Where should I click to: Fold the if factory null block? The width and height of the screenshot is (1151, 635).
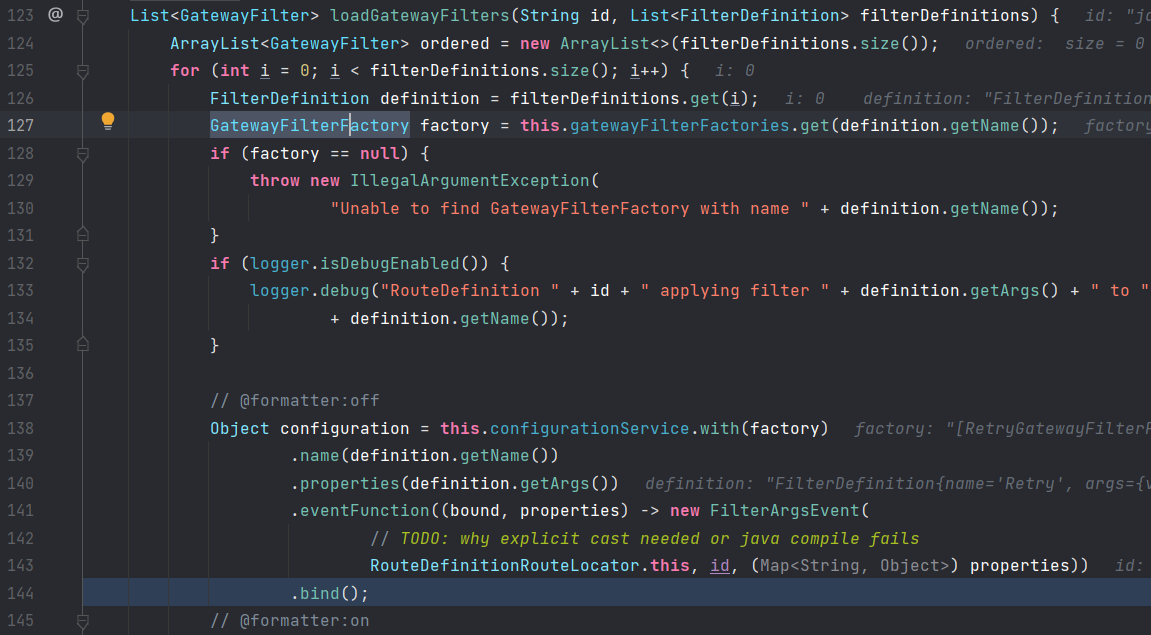coord(83,154)
